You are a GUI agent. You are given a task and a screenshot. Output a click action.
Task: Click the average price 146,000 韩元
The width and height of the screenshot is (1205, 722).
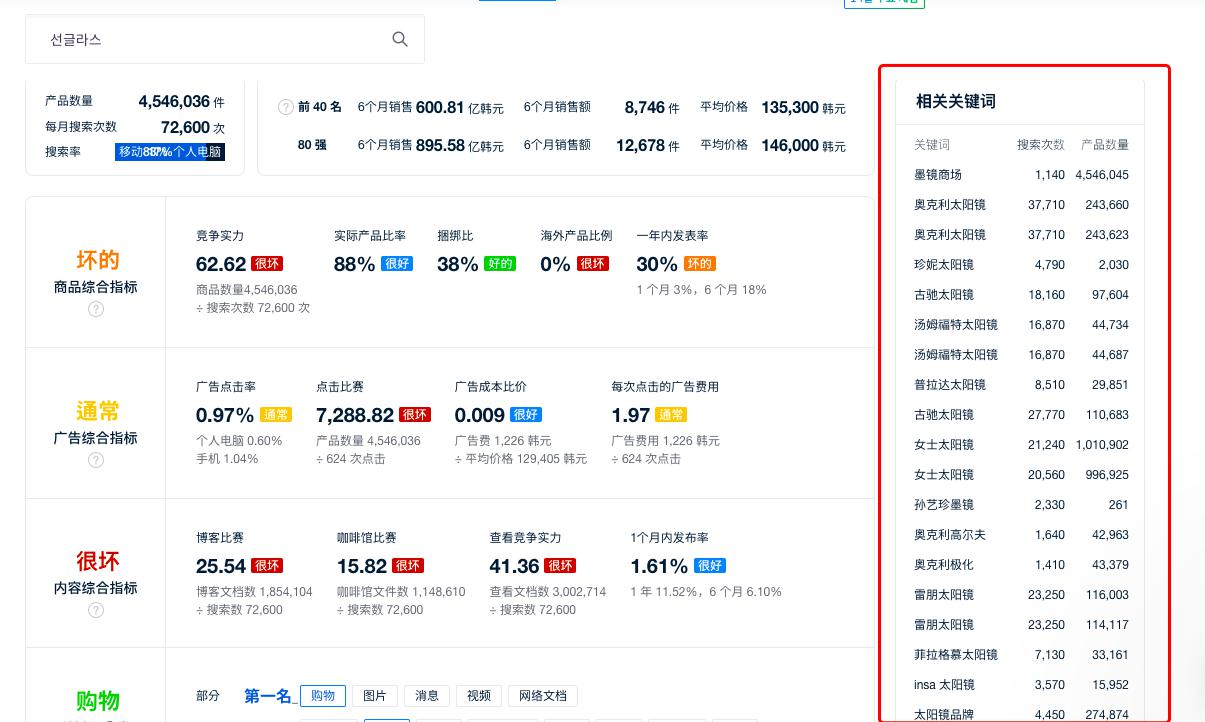point(803,145)
